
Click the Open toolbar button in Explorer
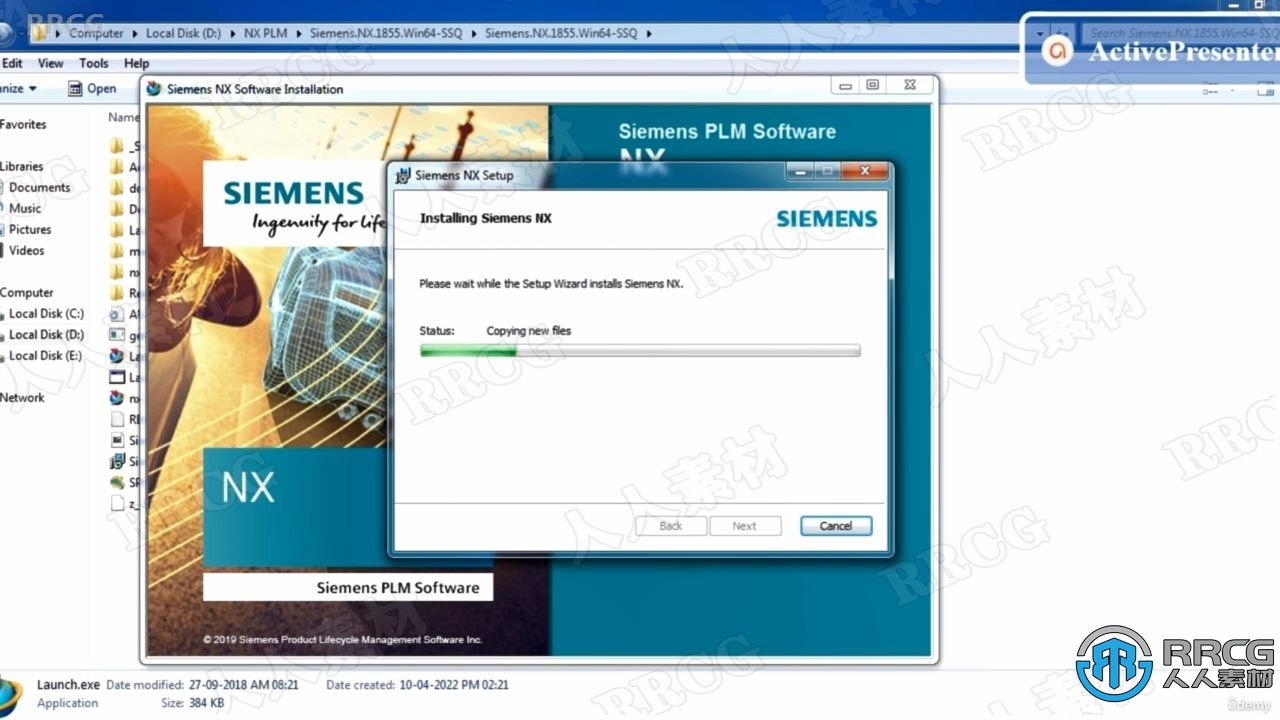(92, 89)
